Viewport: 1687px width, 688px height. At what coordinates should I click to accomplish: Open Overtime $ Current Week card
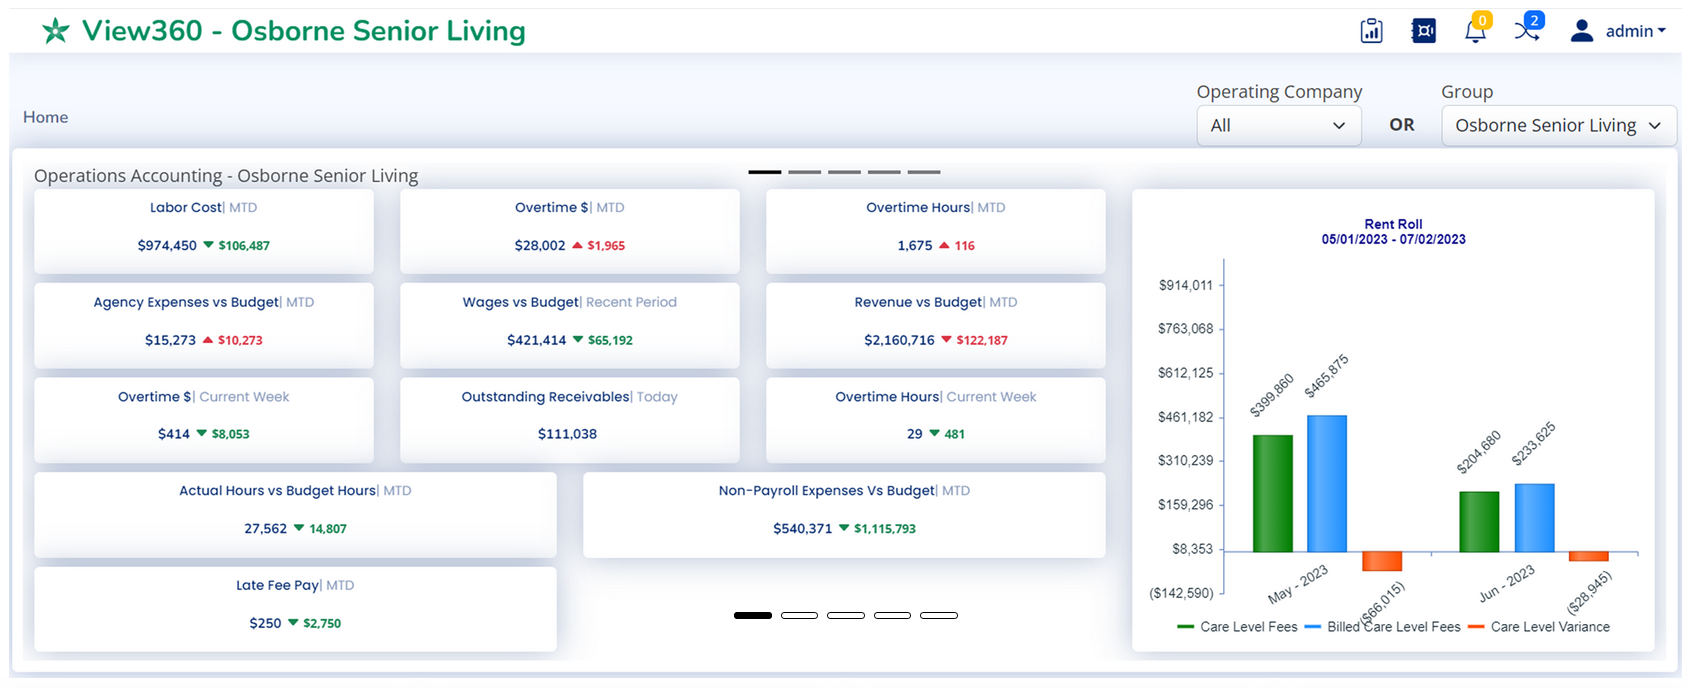point(204,419)
